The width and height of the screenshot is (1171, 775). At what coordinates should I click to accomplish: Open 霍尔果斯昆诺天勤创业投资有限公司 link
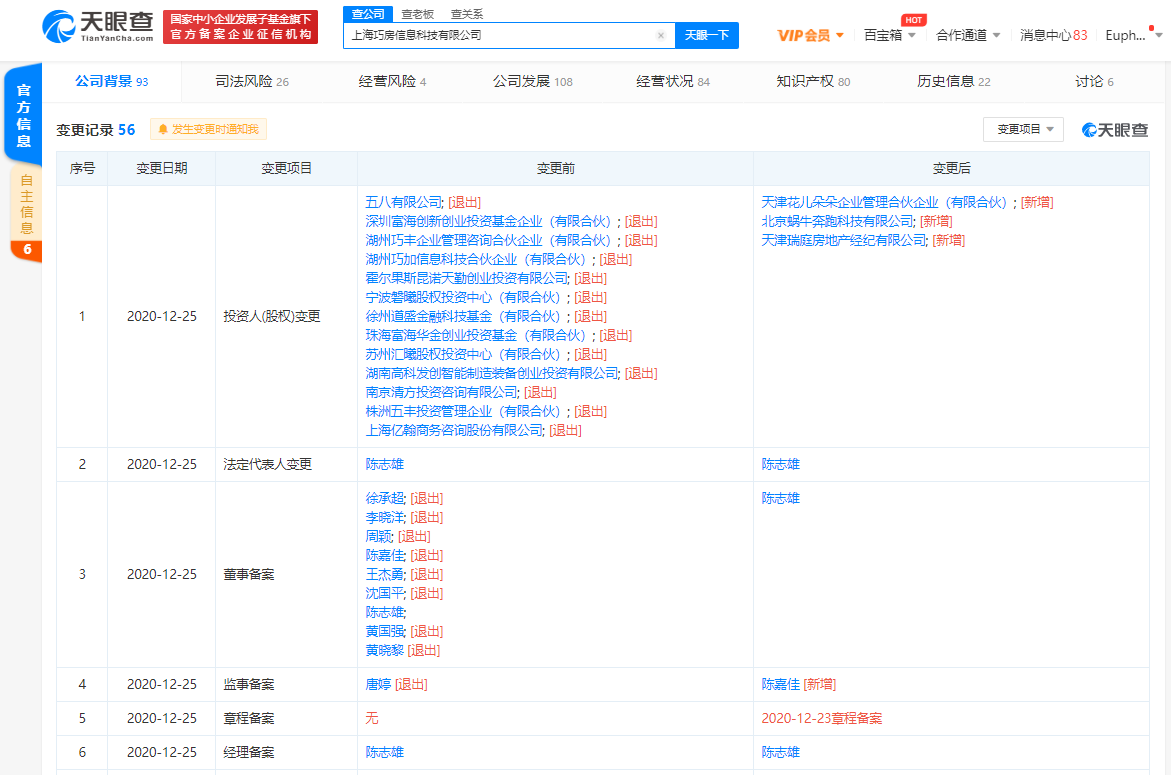[467, 278]
